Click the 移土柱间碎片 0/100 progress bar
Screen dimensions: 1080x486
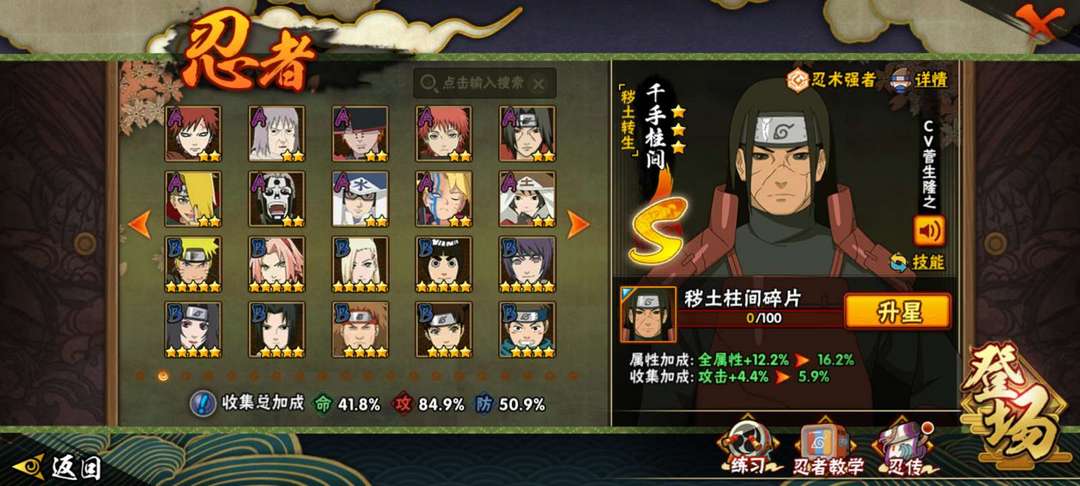pos(761,318)
